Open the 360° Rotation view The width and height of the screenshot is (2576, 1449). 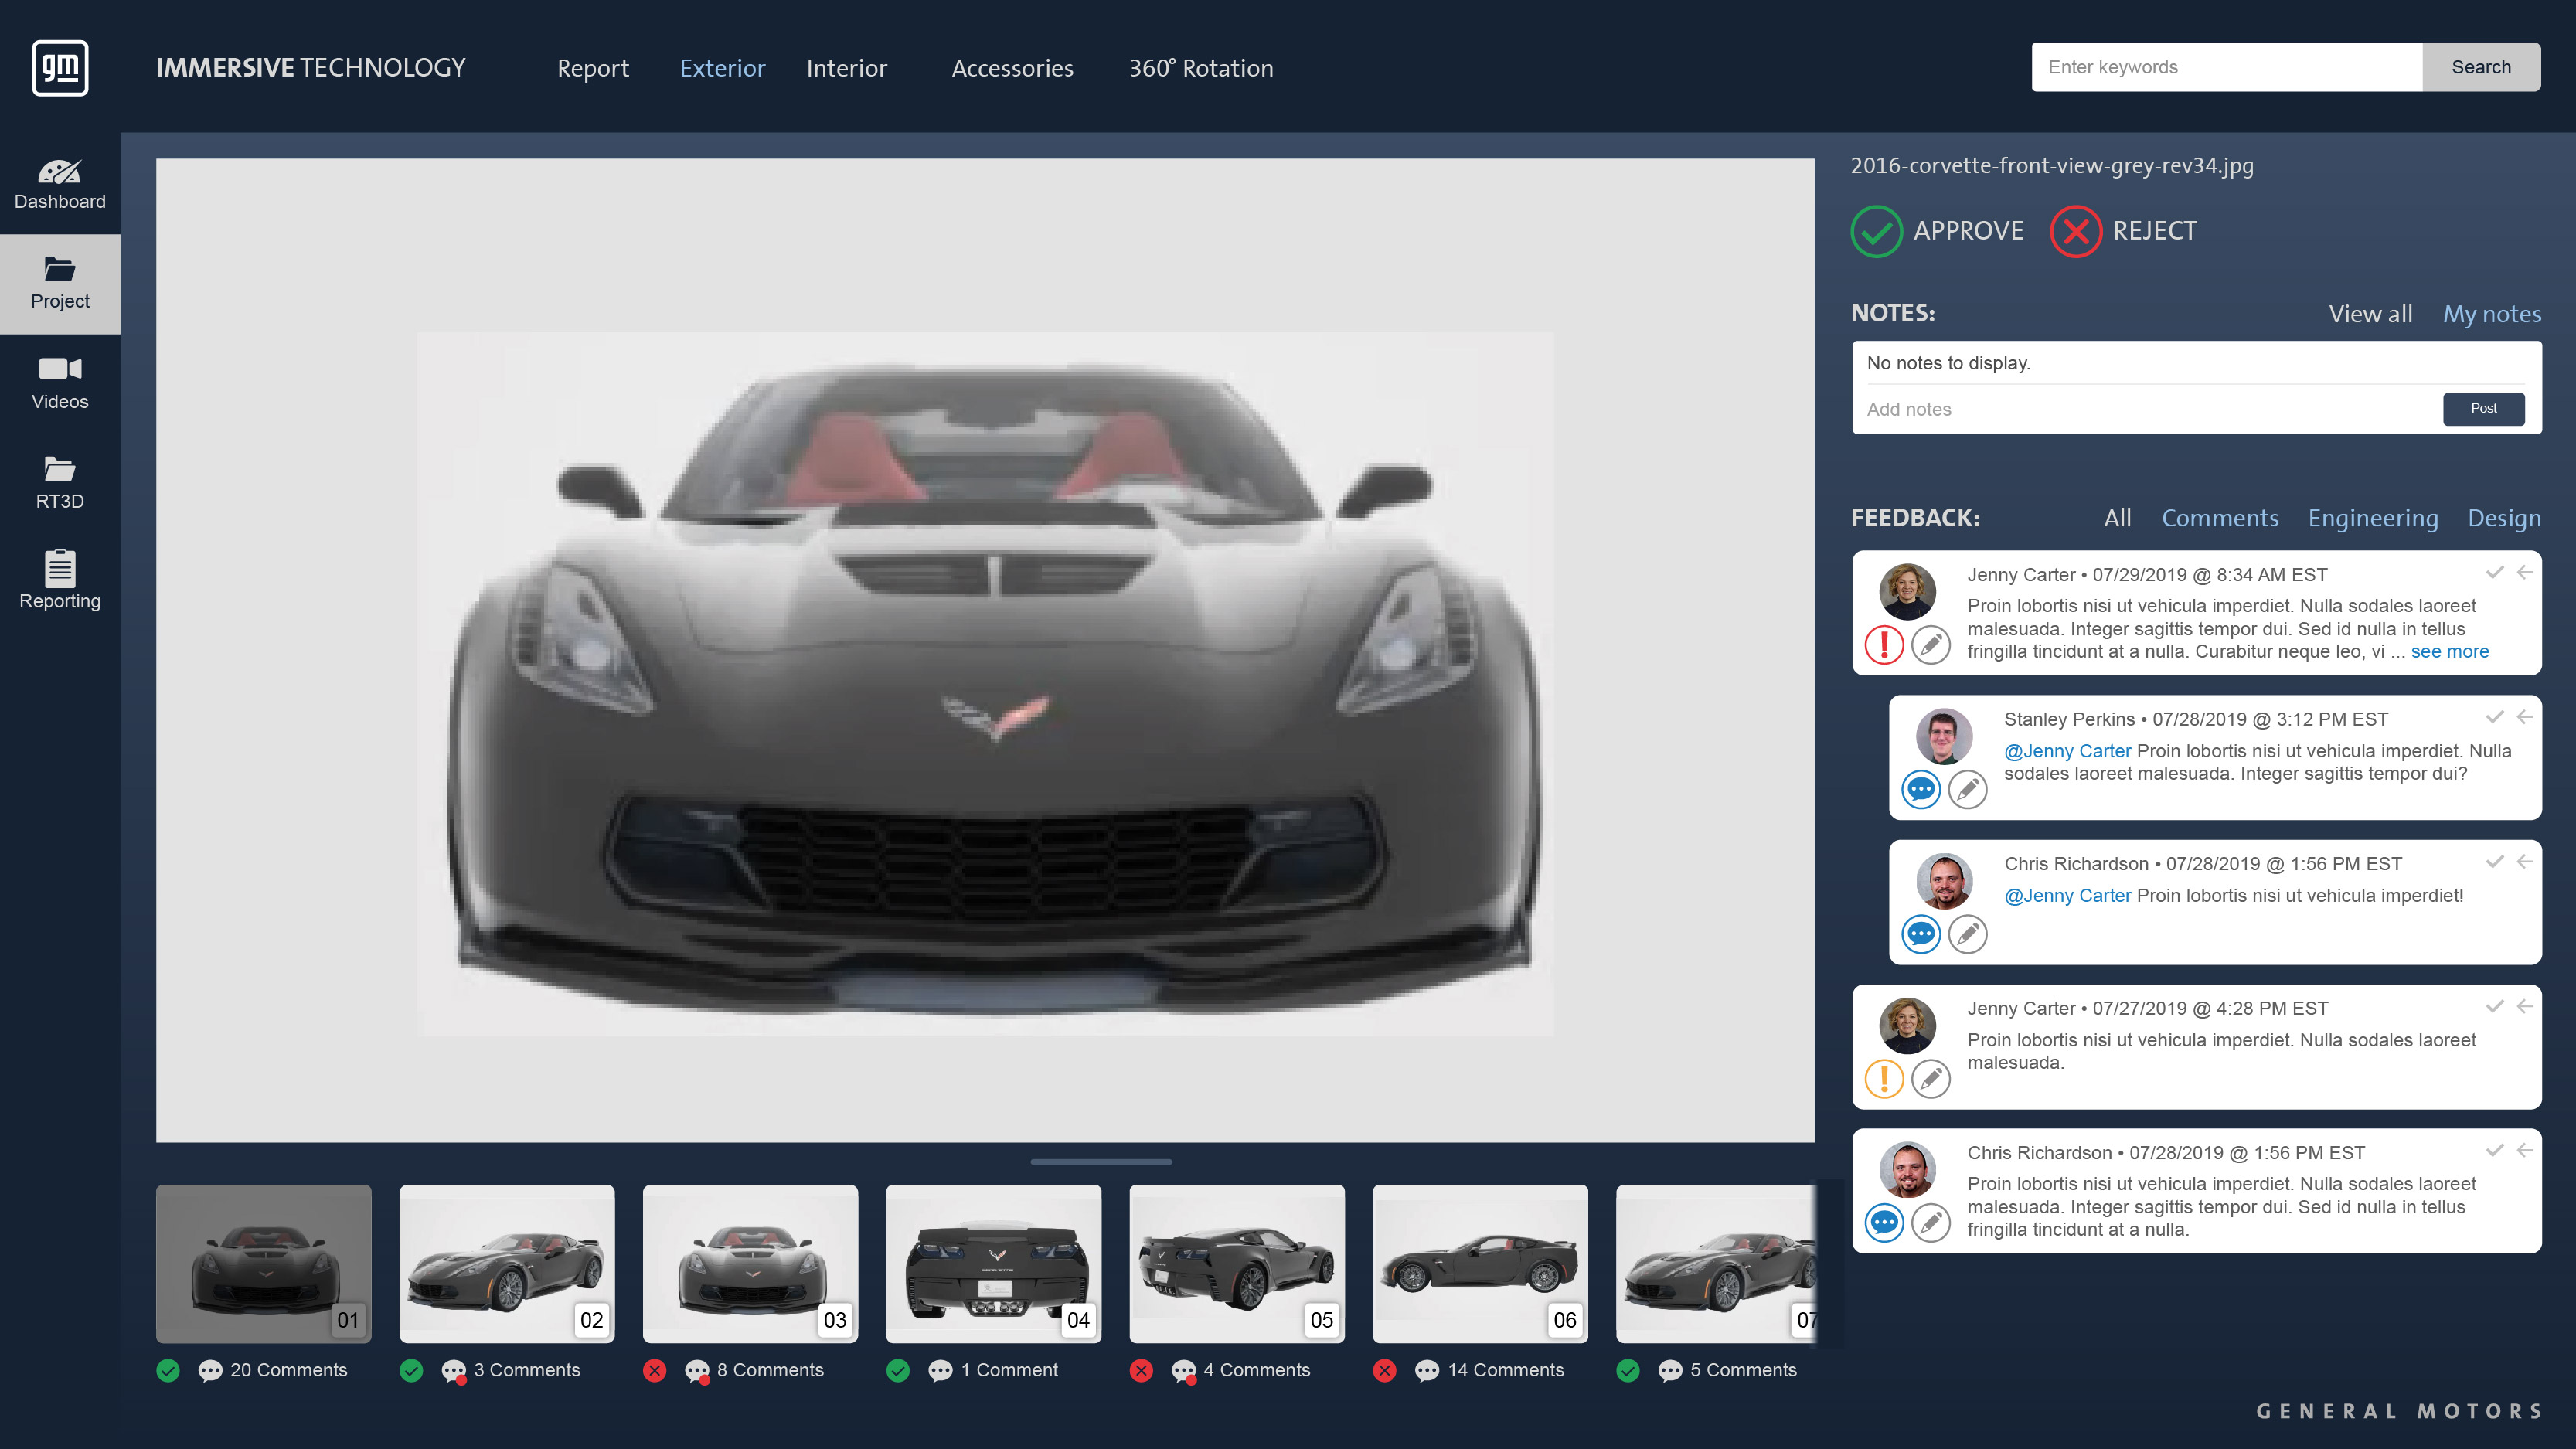pos(1200,68)
